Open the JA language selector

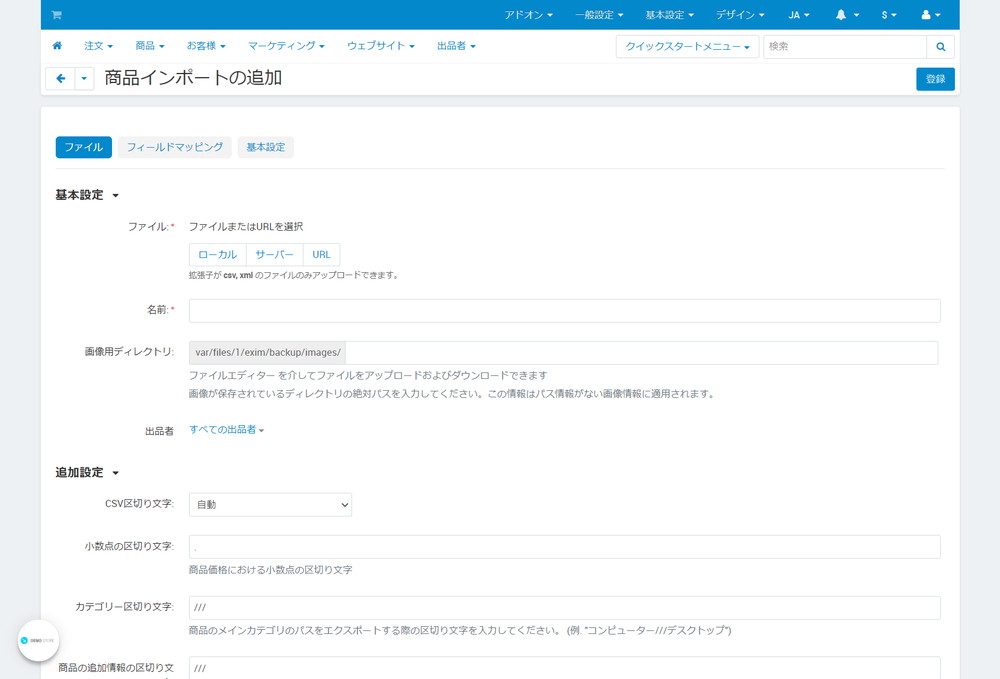pyautogui.click(x=798, y=15)
